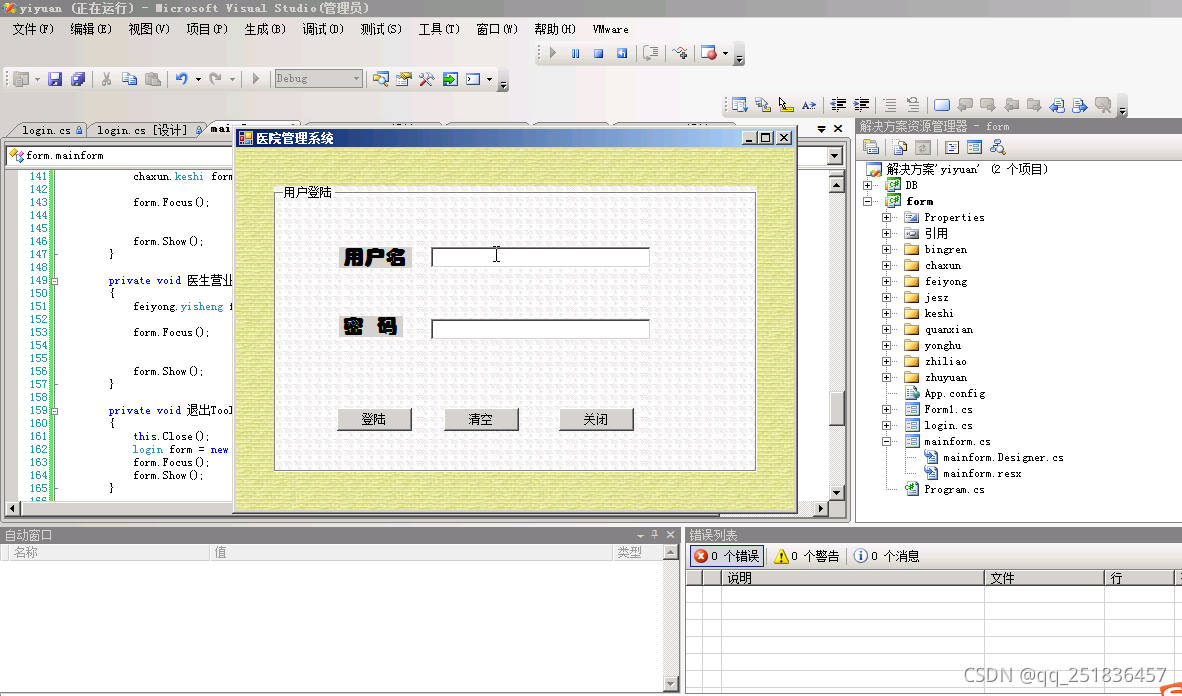Open the Toolbox via the hammer-and-wrench icon

[x=427, y=78]
